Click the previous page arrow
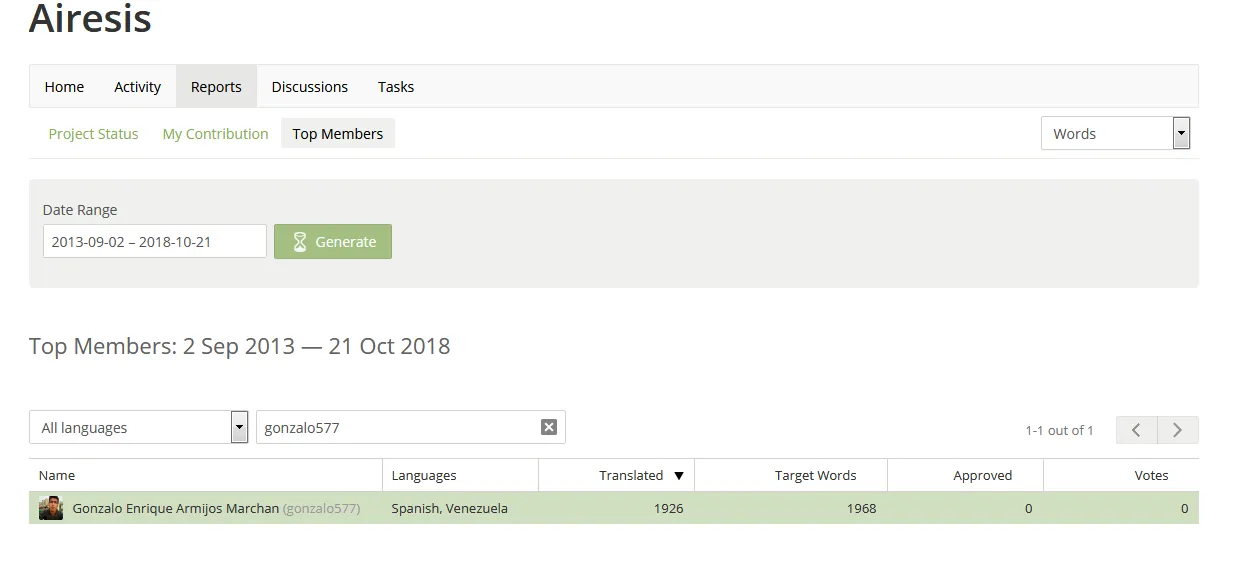Viewport: 1235px width, 564px height. click(1137, 430)
